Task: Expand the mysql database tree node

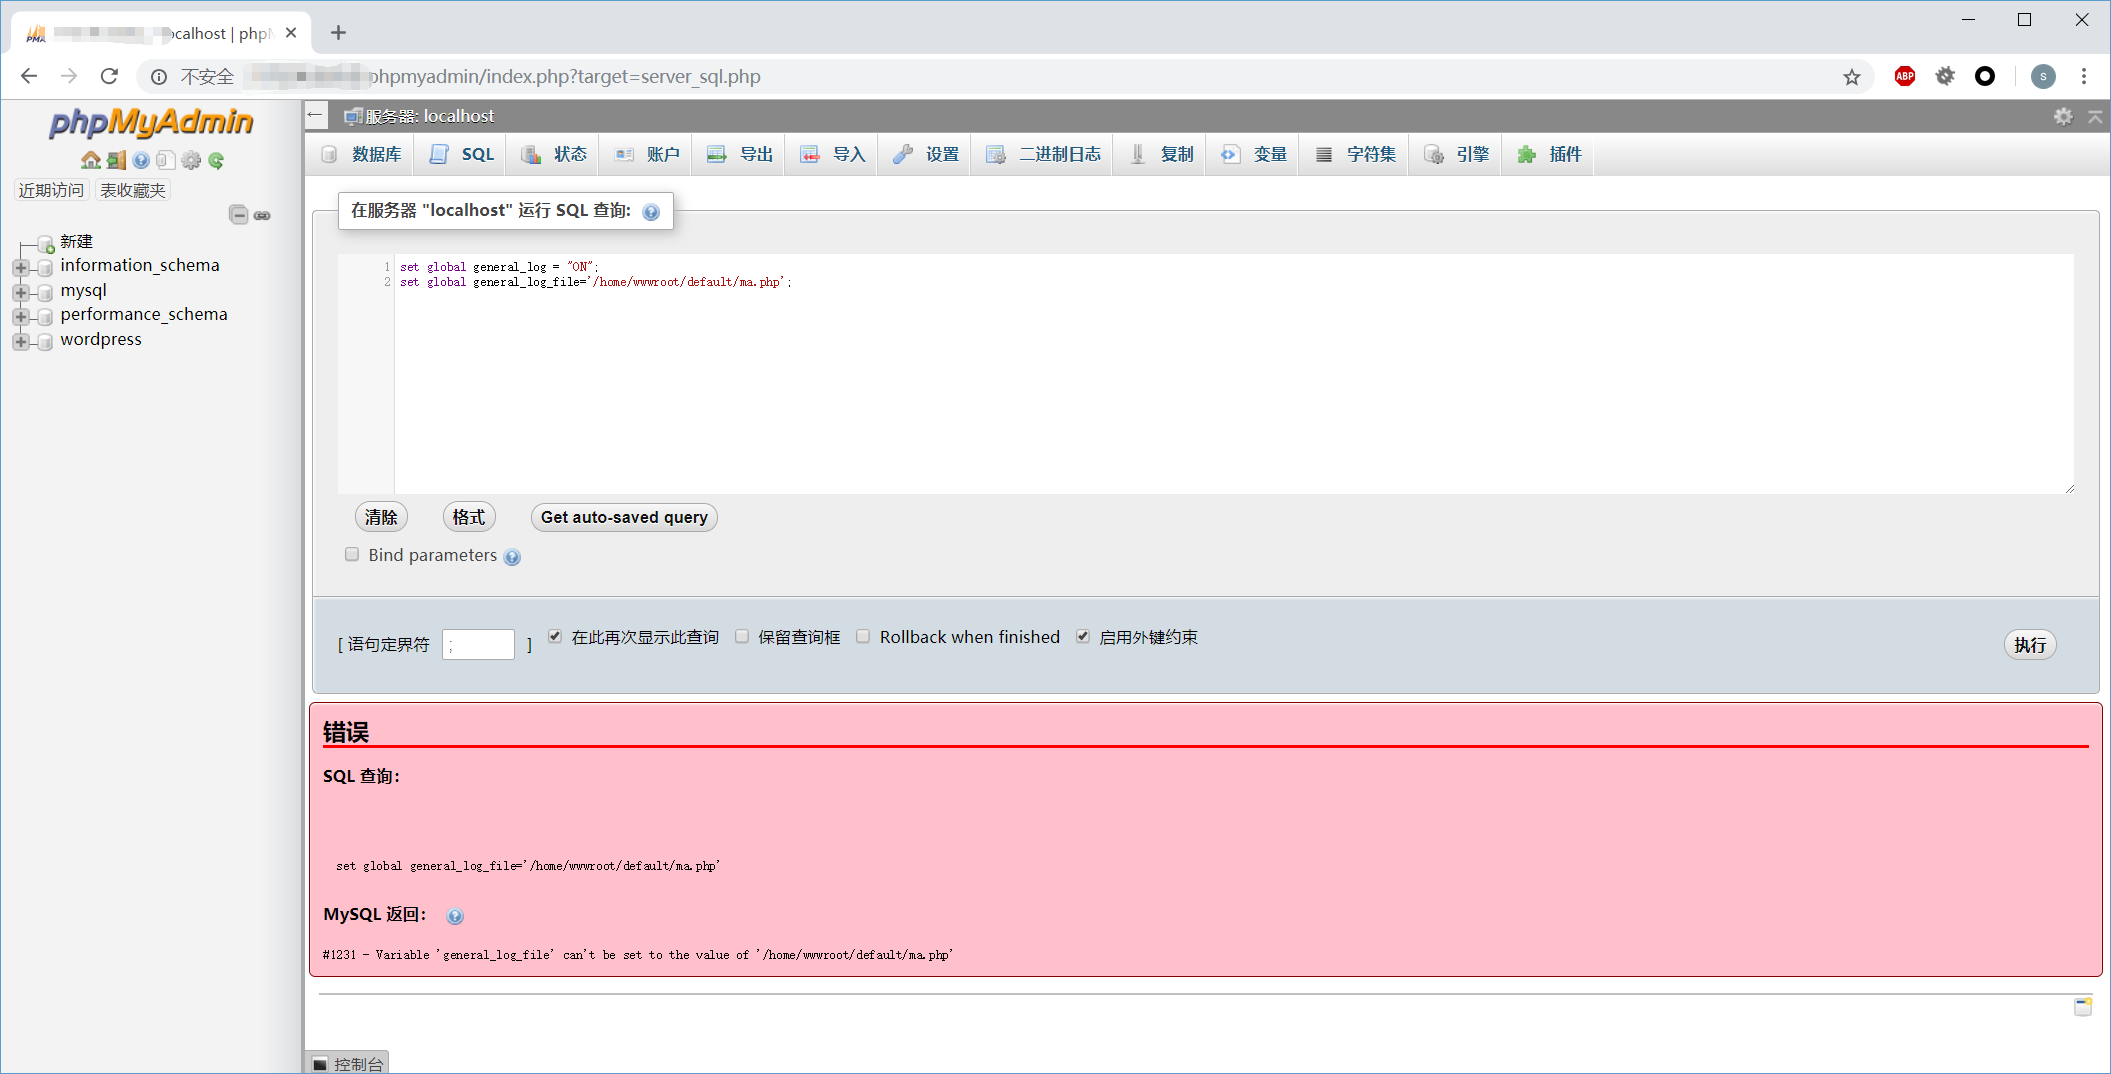Action: pos(20,292)
